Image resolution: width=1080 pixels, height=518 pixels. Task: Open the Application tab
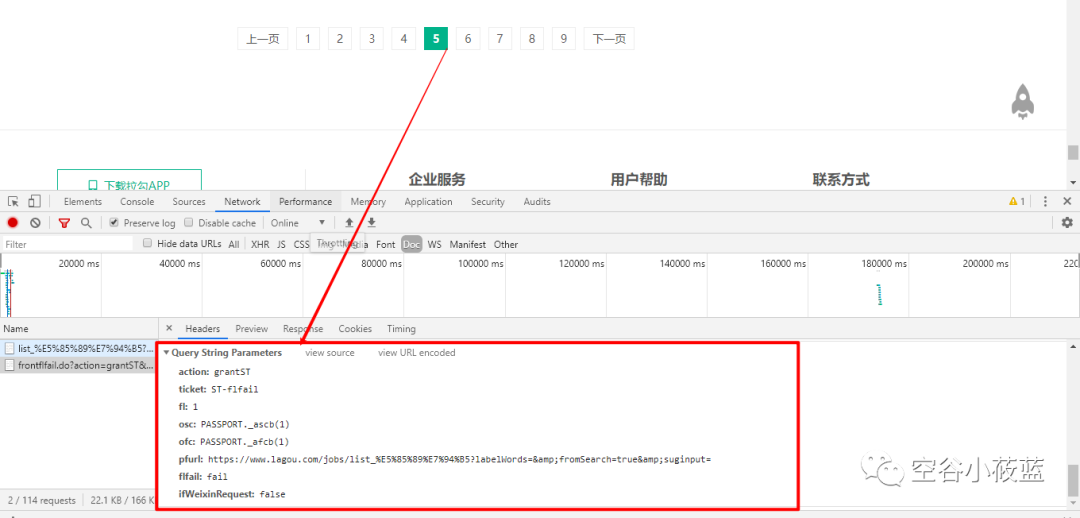click(x=428, y=202)
